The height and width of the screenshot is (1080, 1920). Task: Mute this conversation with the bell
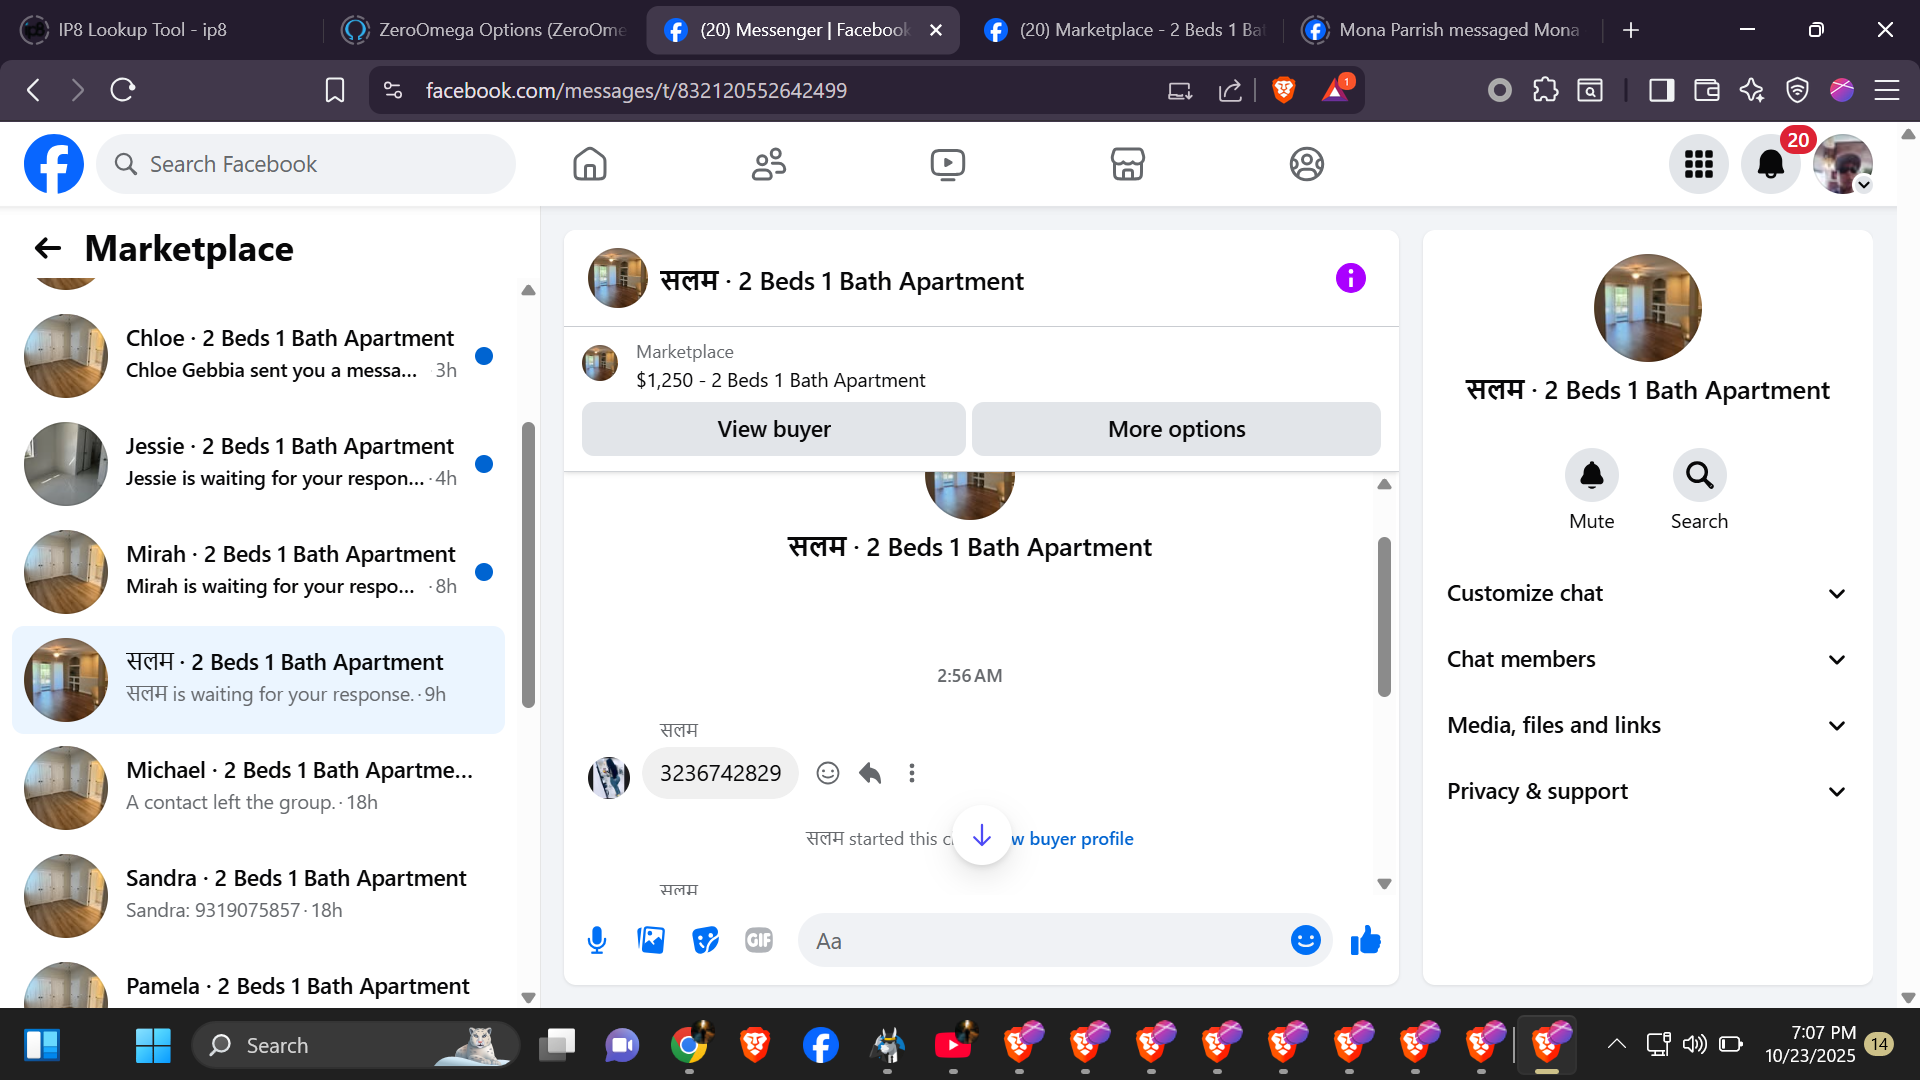click(1591, 476)
